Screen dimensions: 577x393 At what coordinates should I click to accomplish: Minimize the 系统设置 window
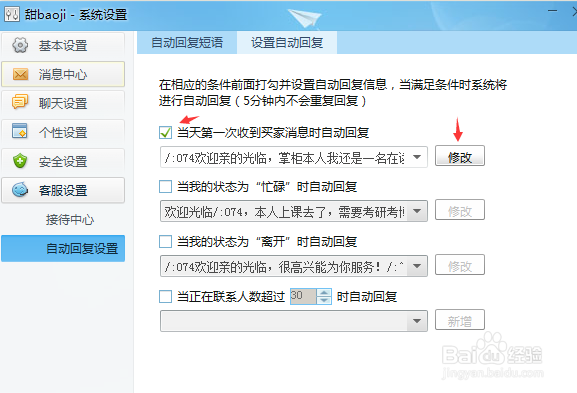click(552, 11)
